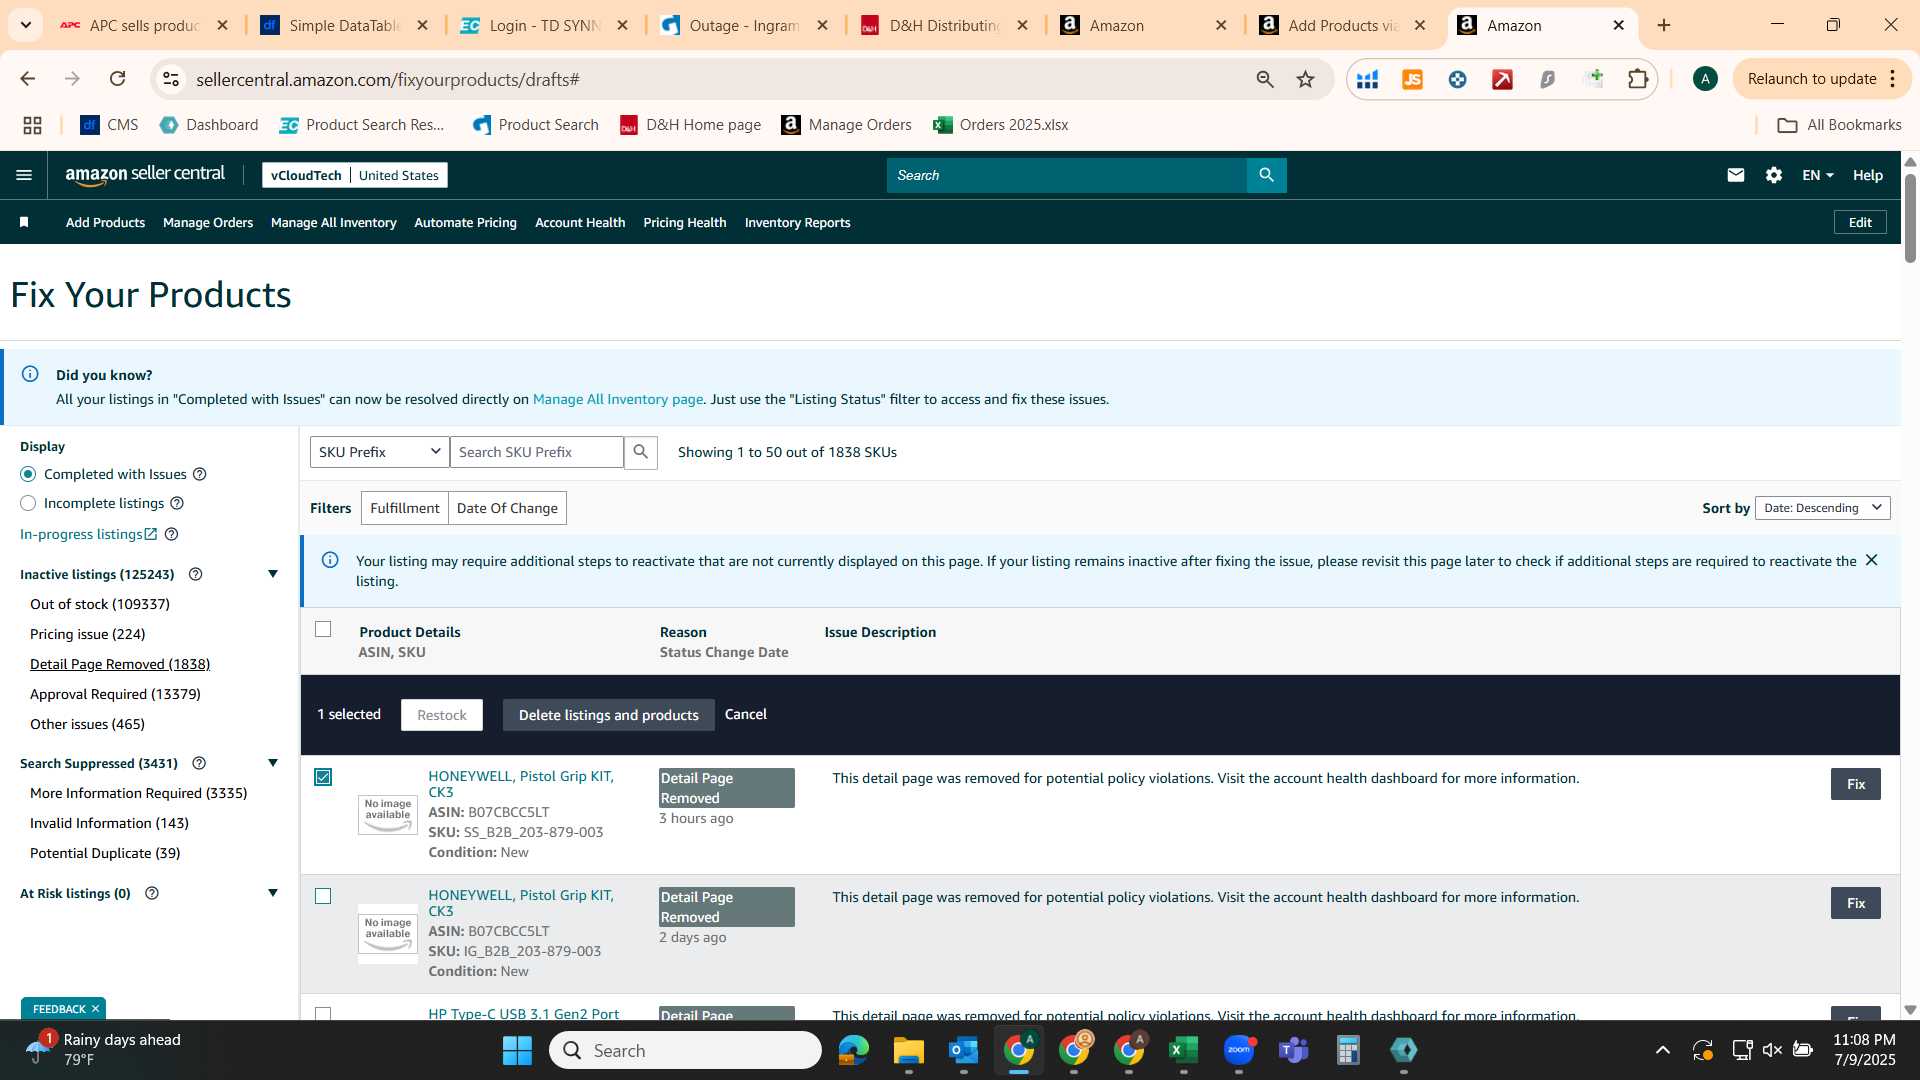The image size is (1920, 1080).
Task: Open the Chrome profile avatar A
Action: (x=1705, y=79)
